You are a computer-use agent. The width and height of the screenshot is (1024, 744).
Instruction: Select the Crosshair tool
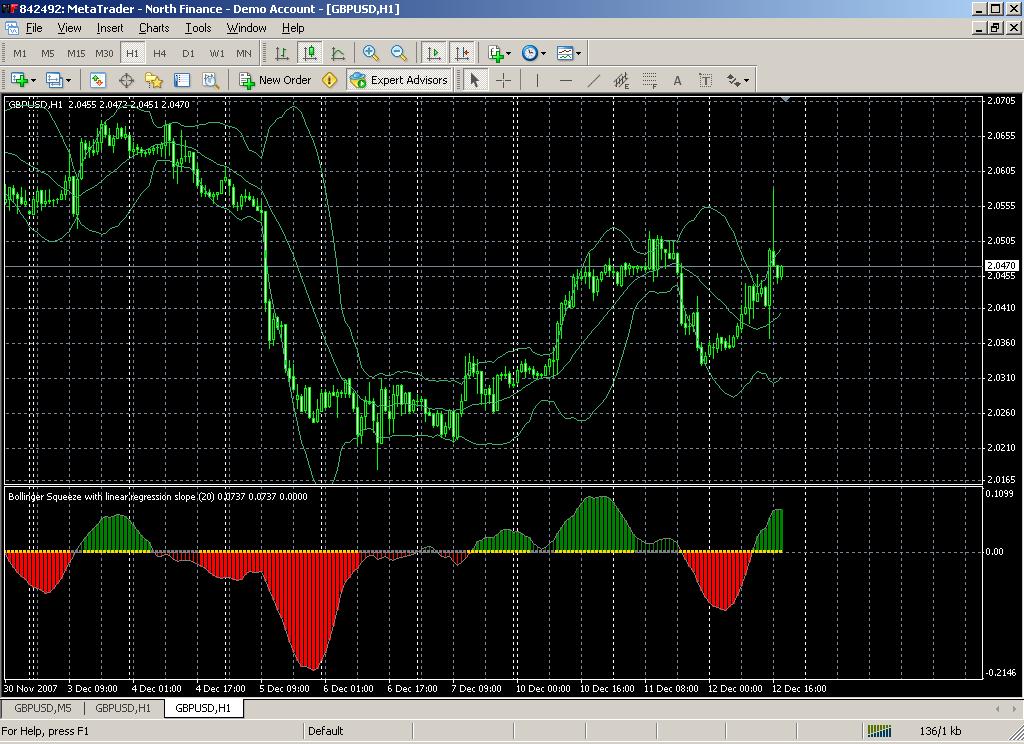click(x=504, y=80)
